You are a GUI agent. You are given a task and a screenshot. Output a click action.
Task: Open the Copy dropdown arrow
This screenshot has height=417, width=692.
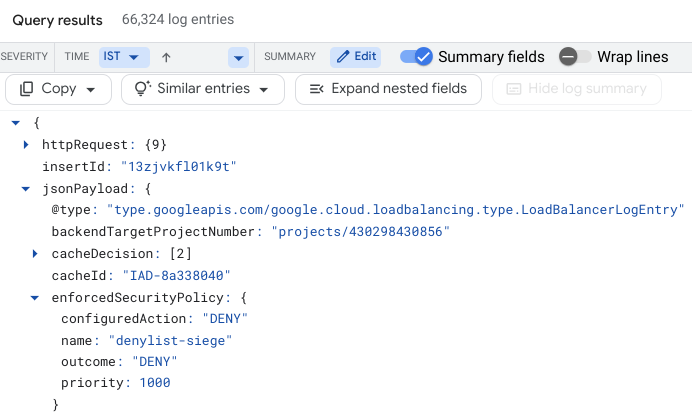[x=91, y=90]
